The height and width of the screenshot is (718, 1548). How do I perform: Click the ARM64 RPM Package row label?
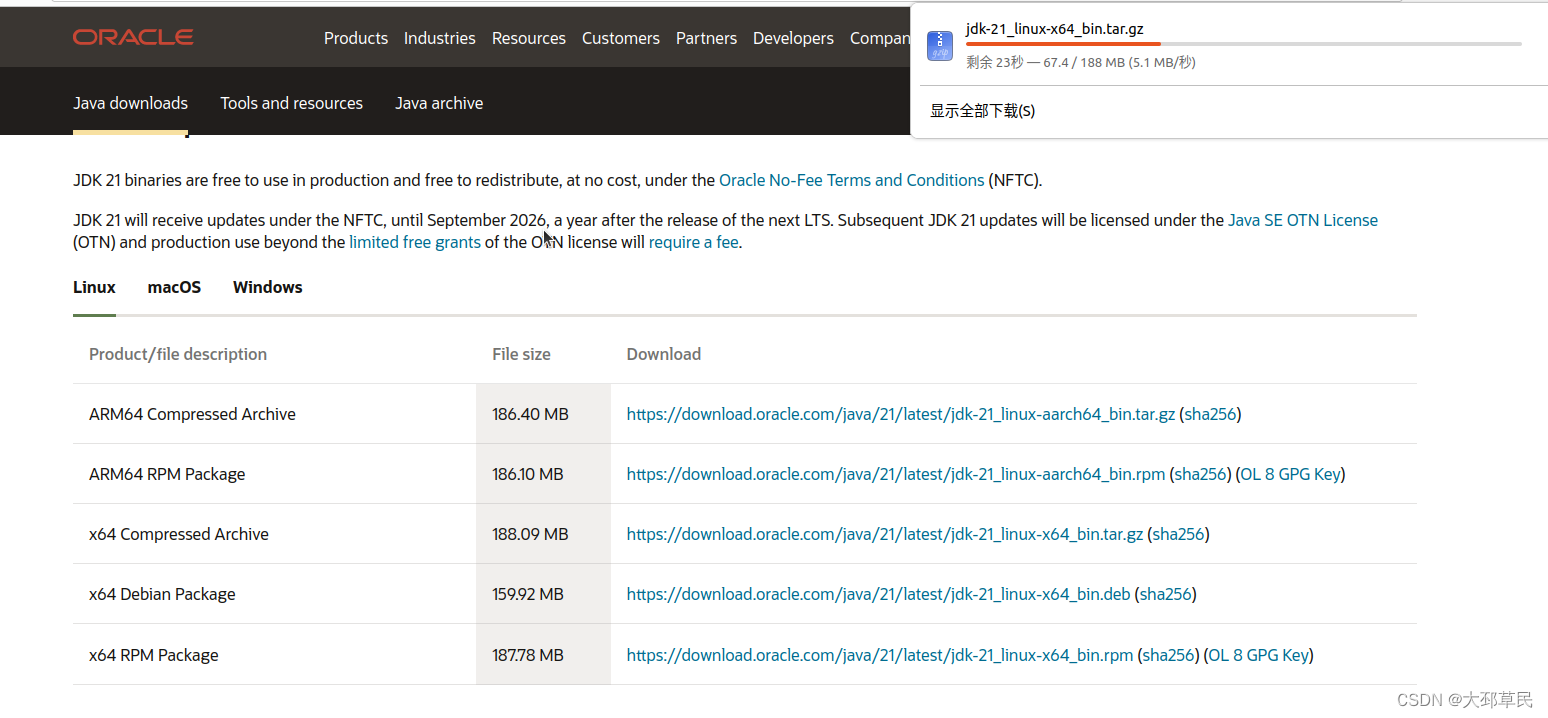[167, 474]
